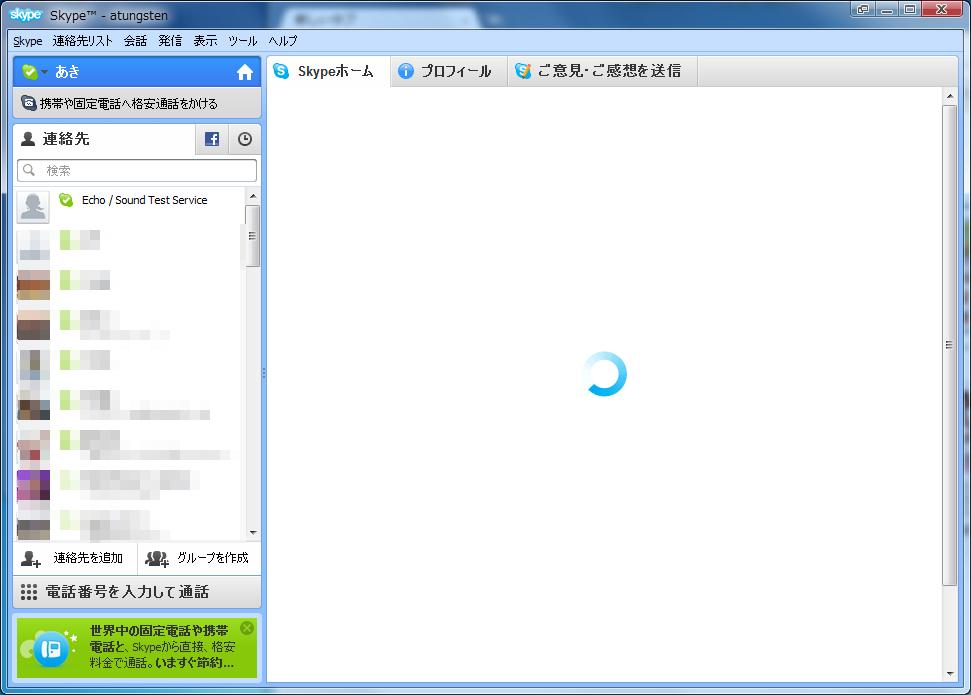Open 電話番号を入力して通話 dial pad

(137, 592)
